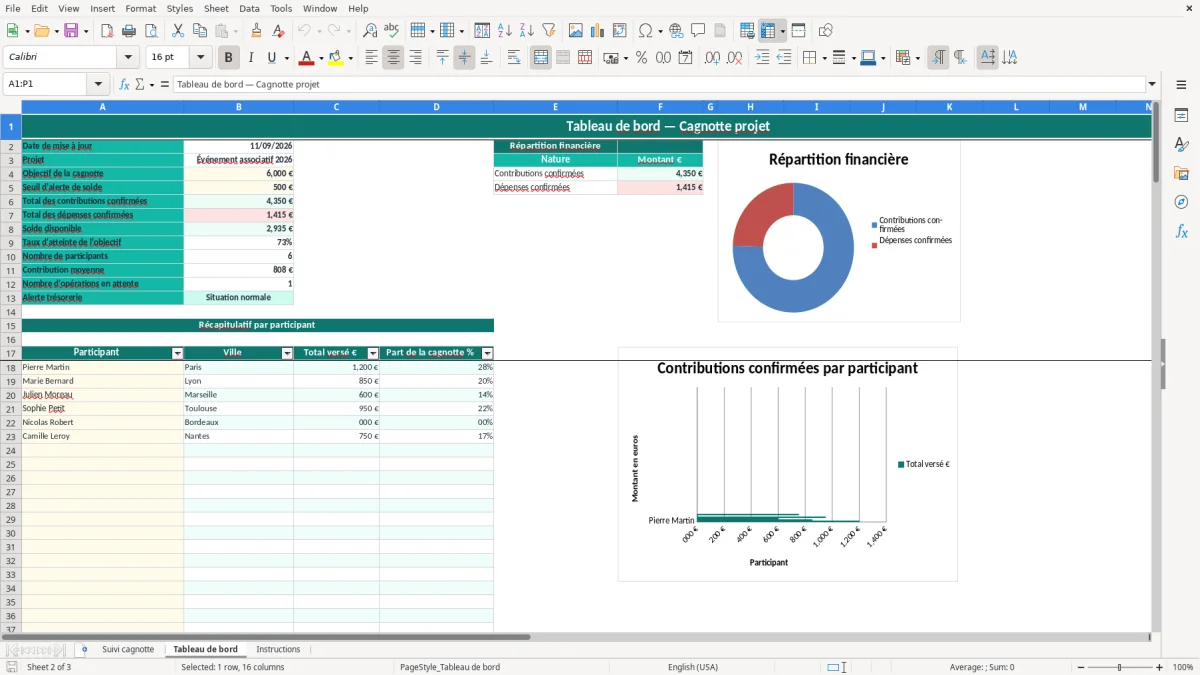This screenshot has height=675, width=1200.
Task: Open Print Preview from the toolbar
Action: 151,31
